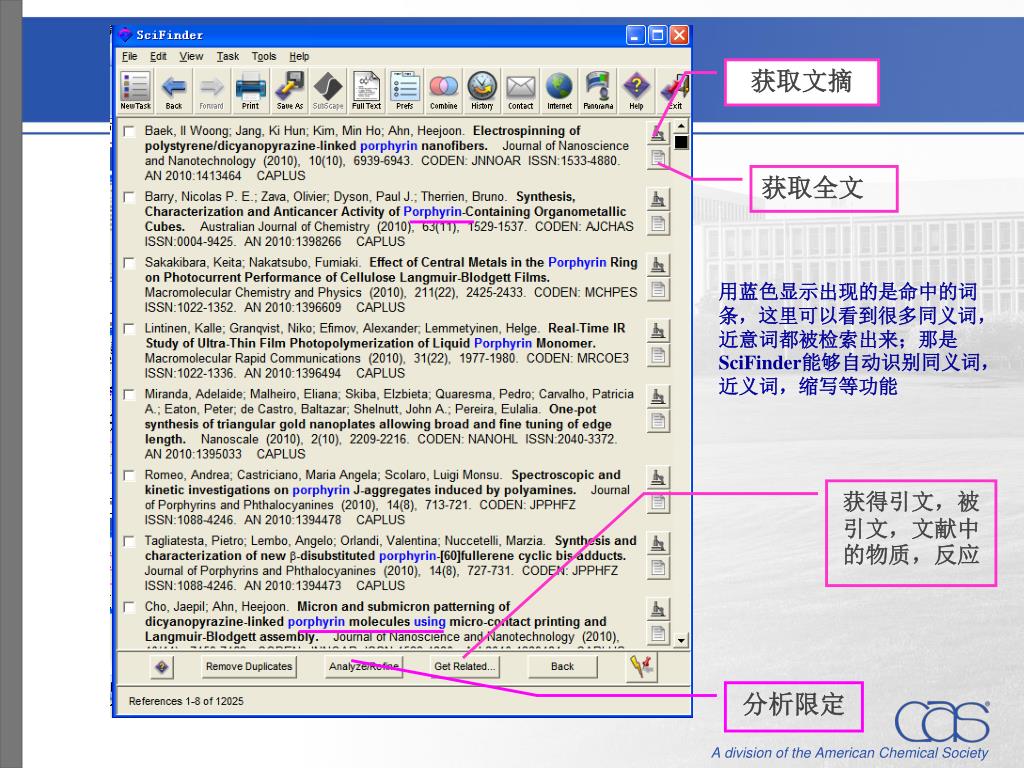Click the SubScape toolbar icon

tap(328, 91)
